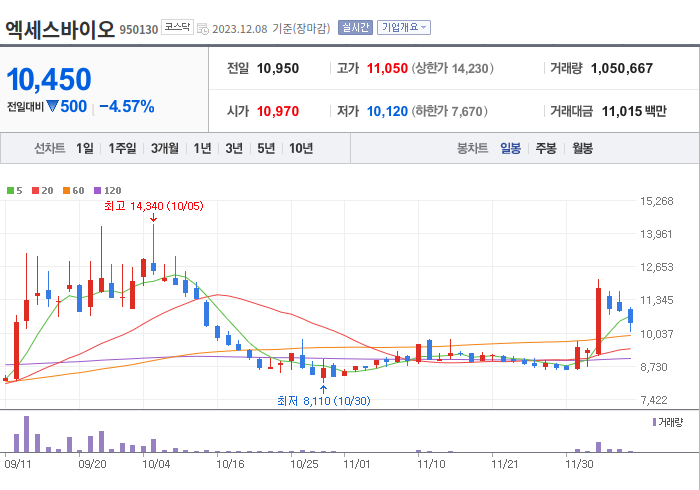This screenshot has height=490, width=700.
Task: Click the 저가 value 10,120
Action: (387, 111)
